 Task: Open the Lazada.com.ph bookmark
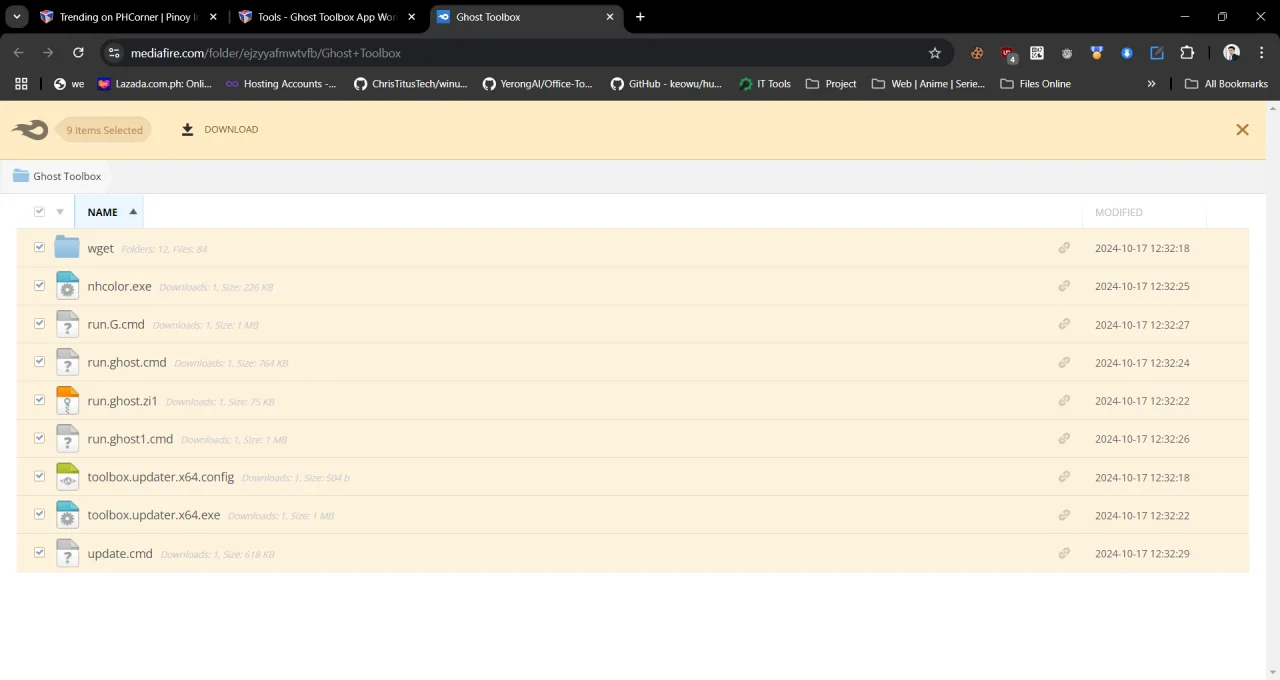coord(155,84)
